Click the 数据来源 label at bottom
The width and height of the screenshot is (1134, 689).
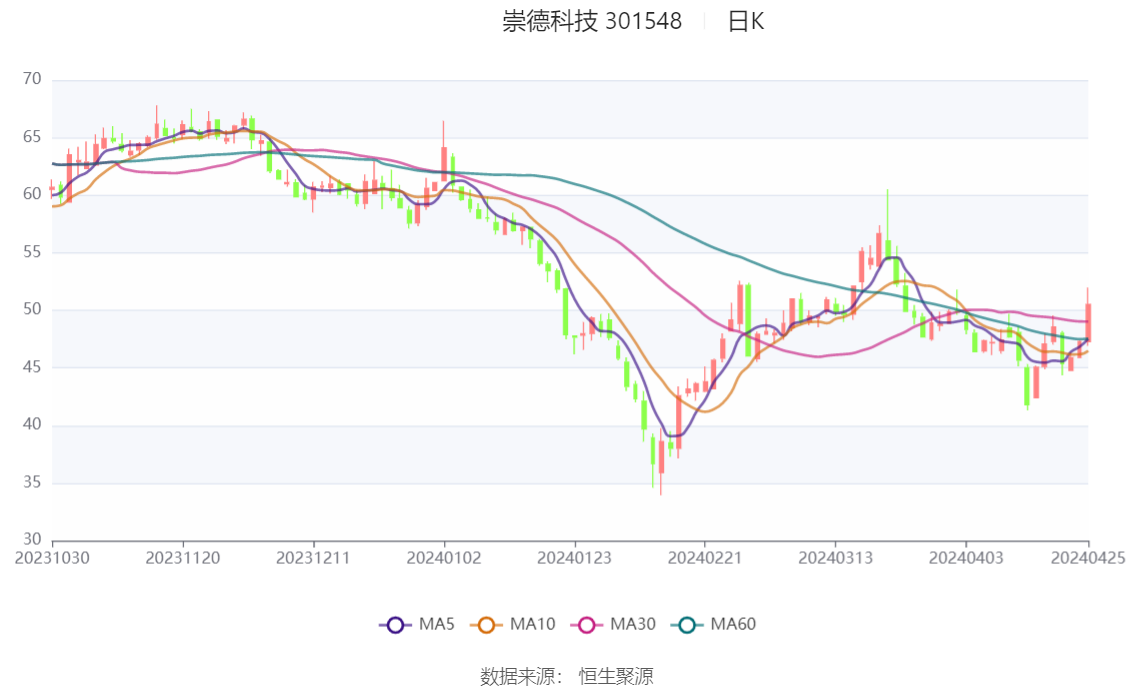[518, 677]
